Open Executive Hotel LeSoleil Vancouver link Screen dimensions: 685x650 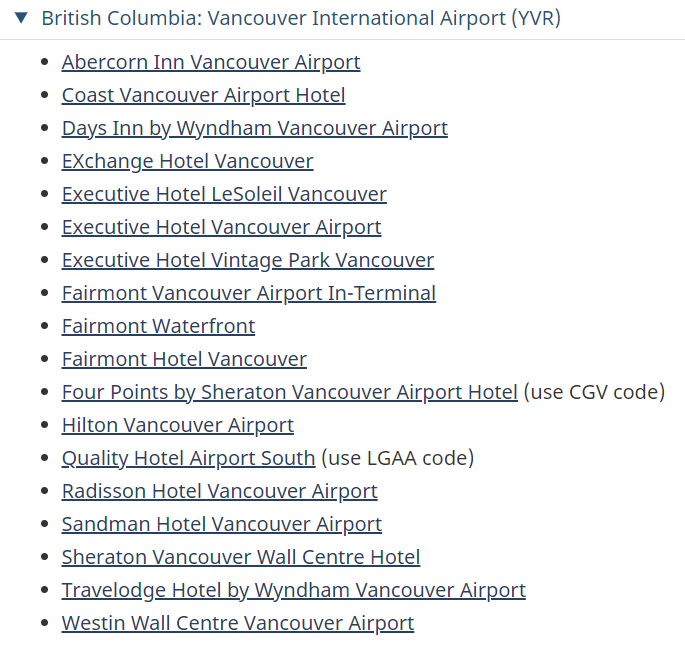click(x=224, y=194)
